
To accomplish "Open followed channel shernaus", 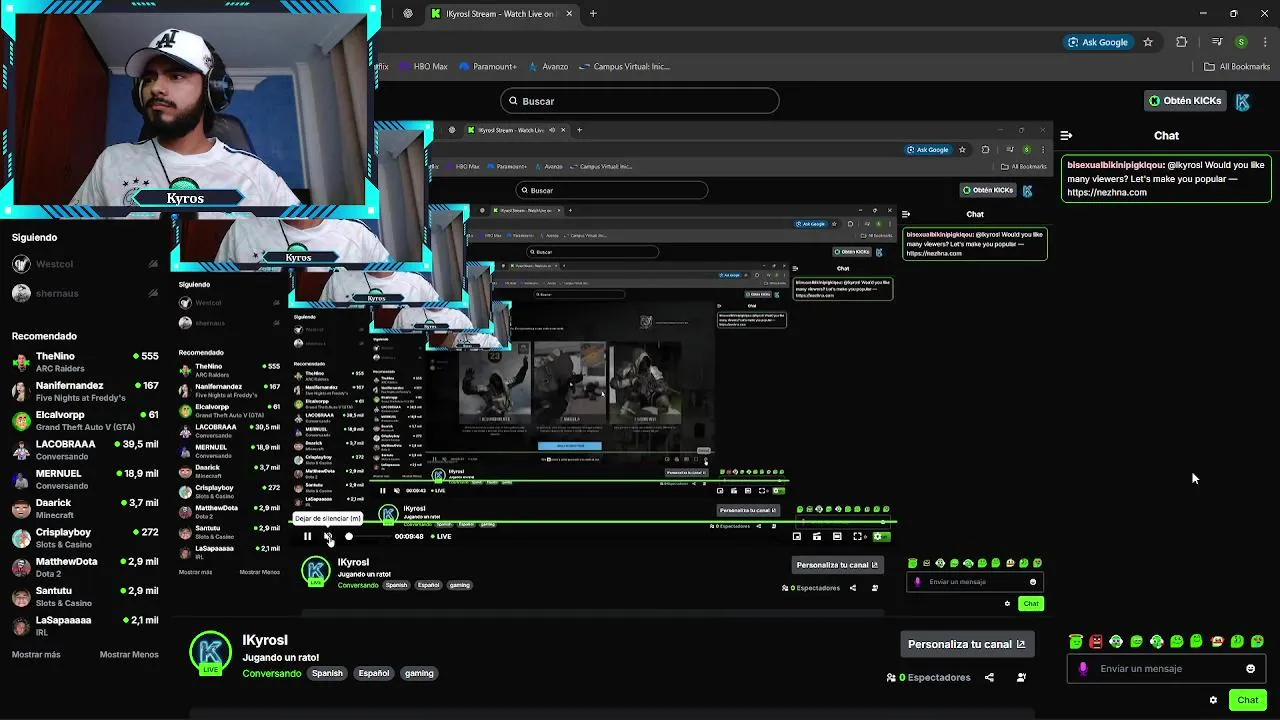I will click(x=85, y=293).
